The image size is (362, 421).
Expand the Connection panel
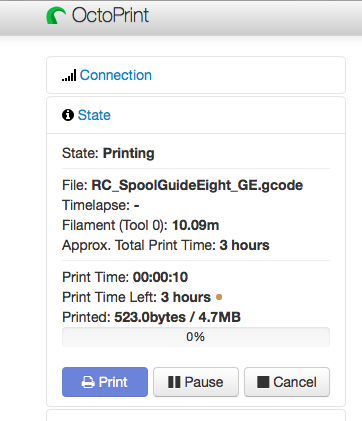click(116, 75)
